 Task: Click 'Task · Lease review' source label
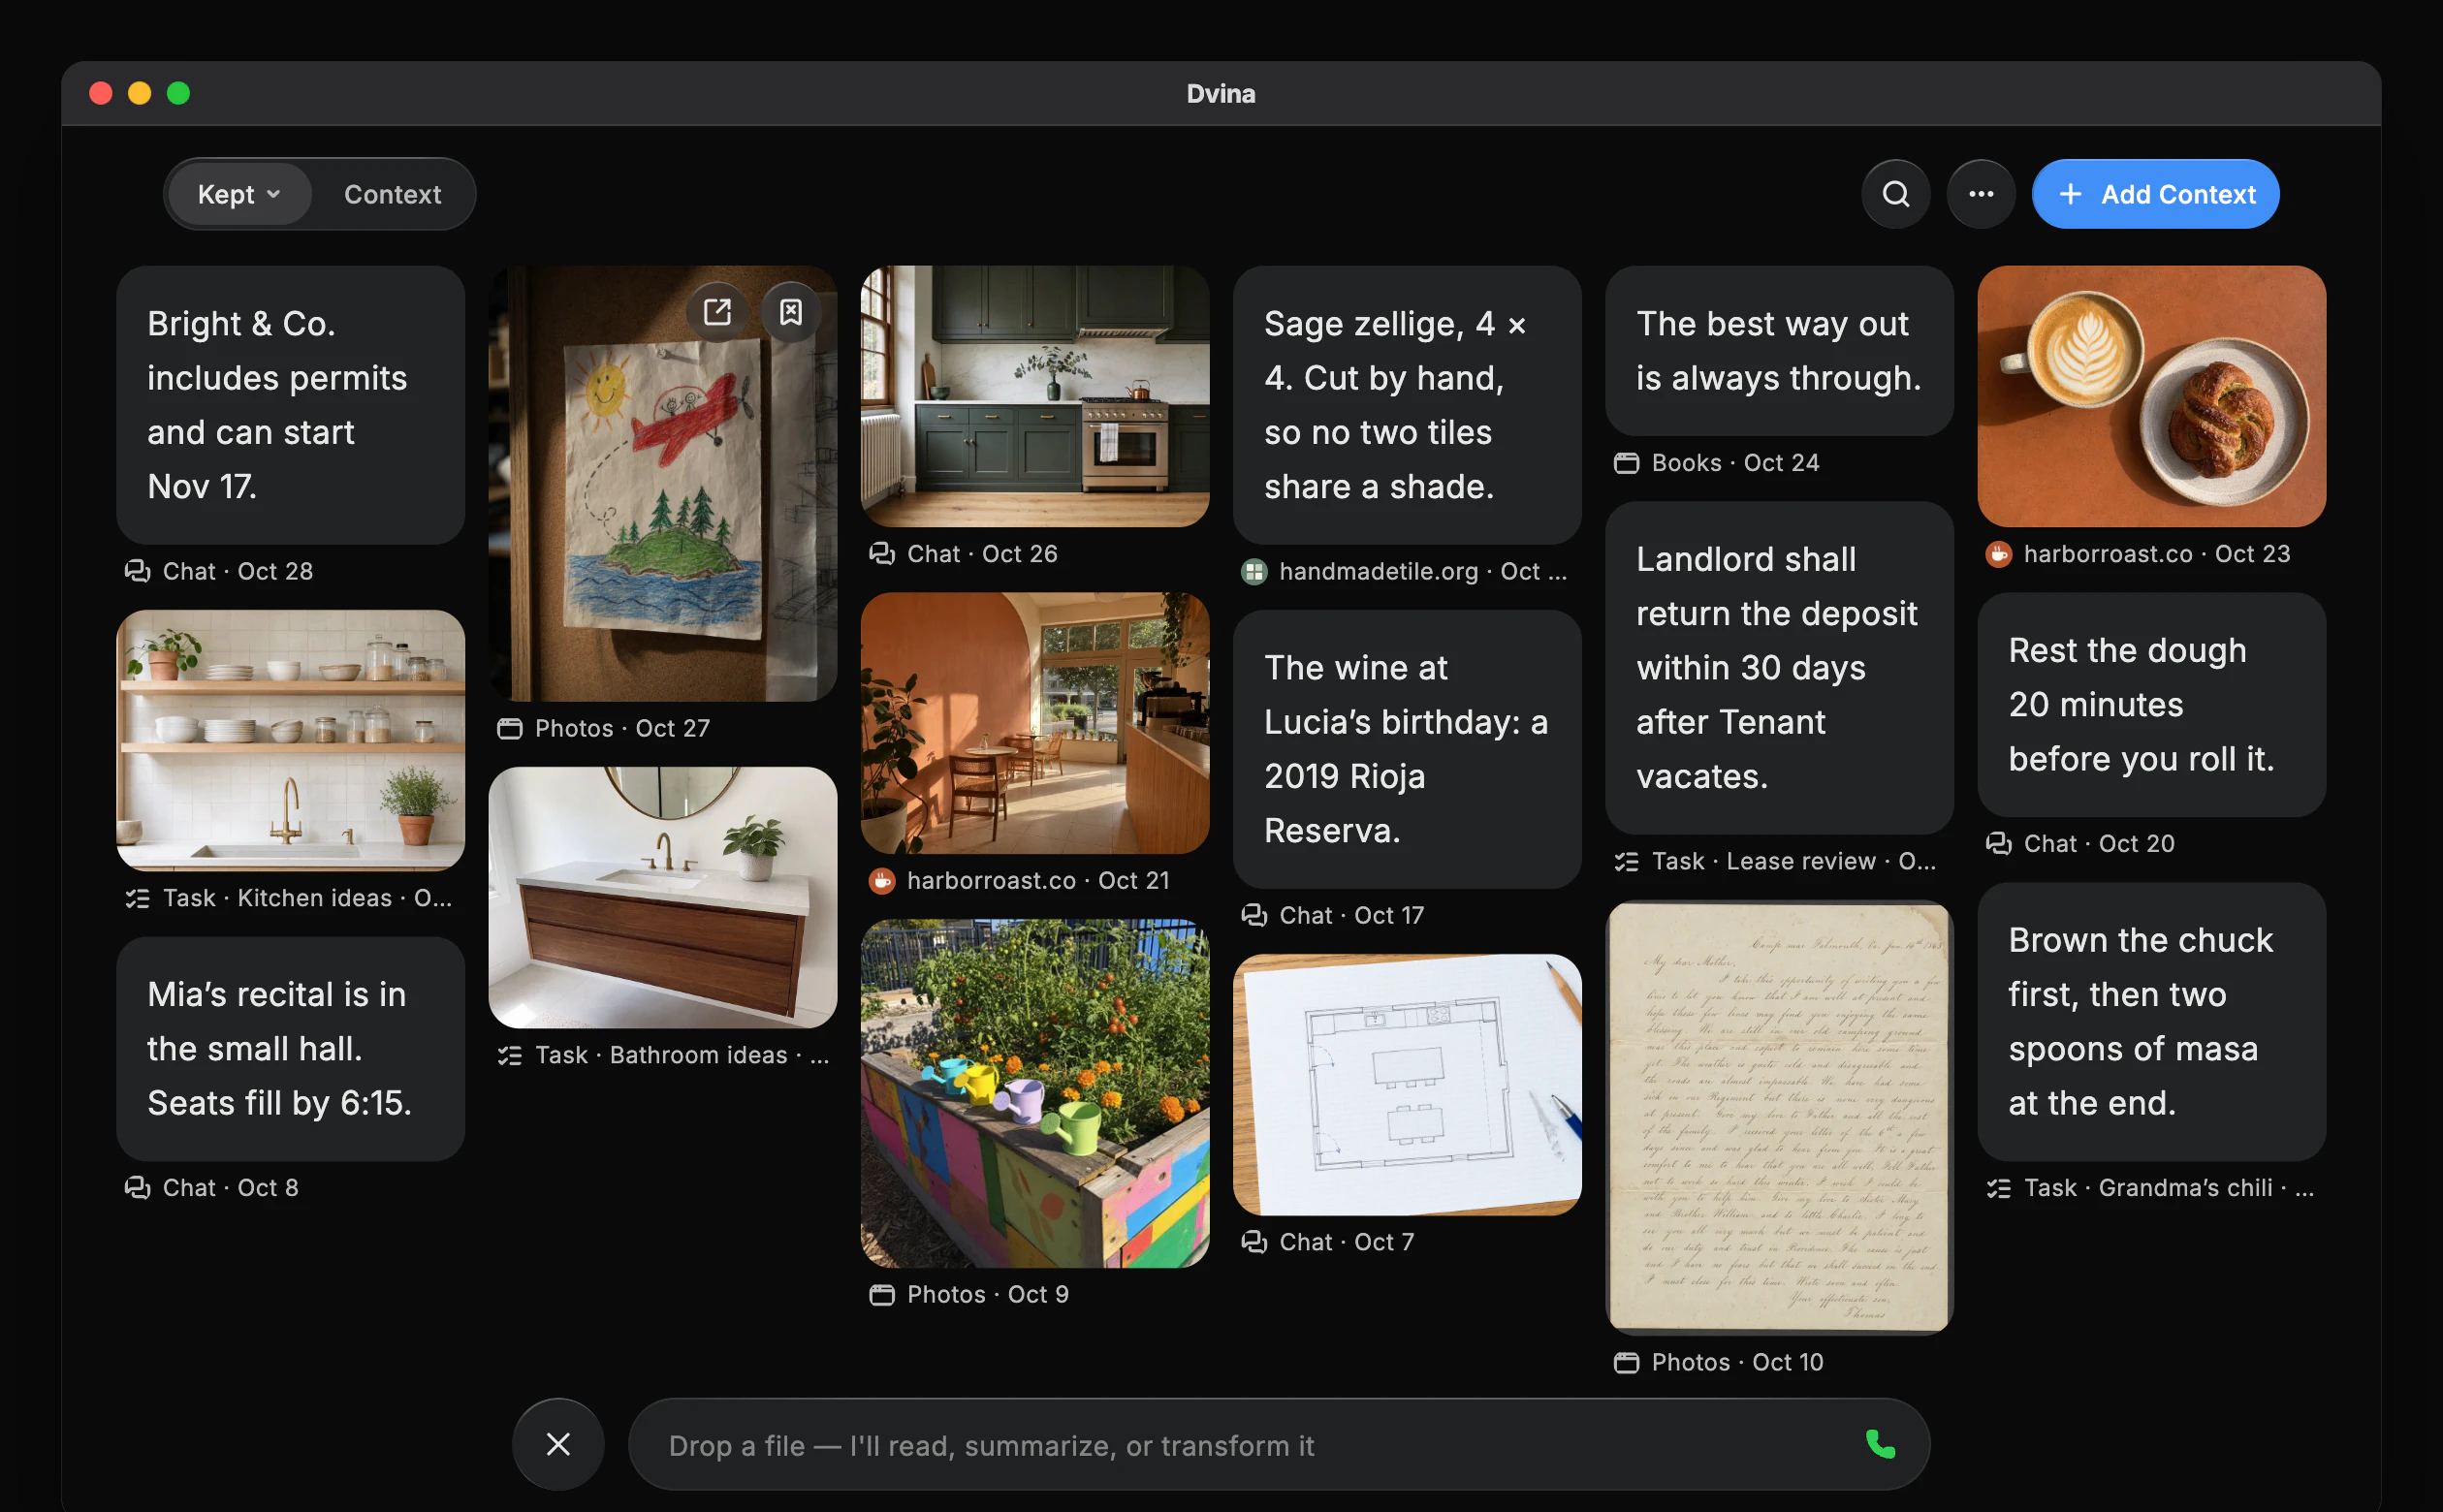pos(1776,861)
